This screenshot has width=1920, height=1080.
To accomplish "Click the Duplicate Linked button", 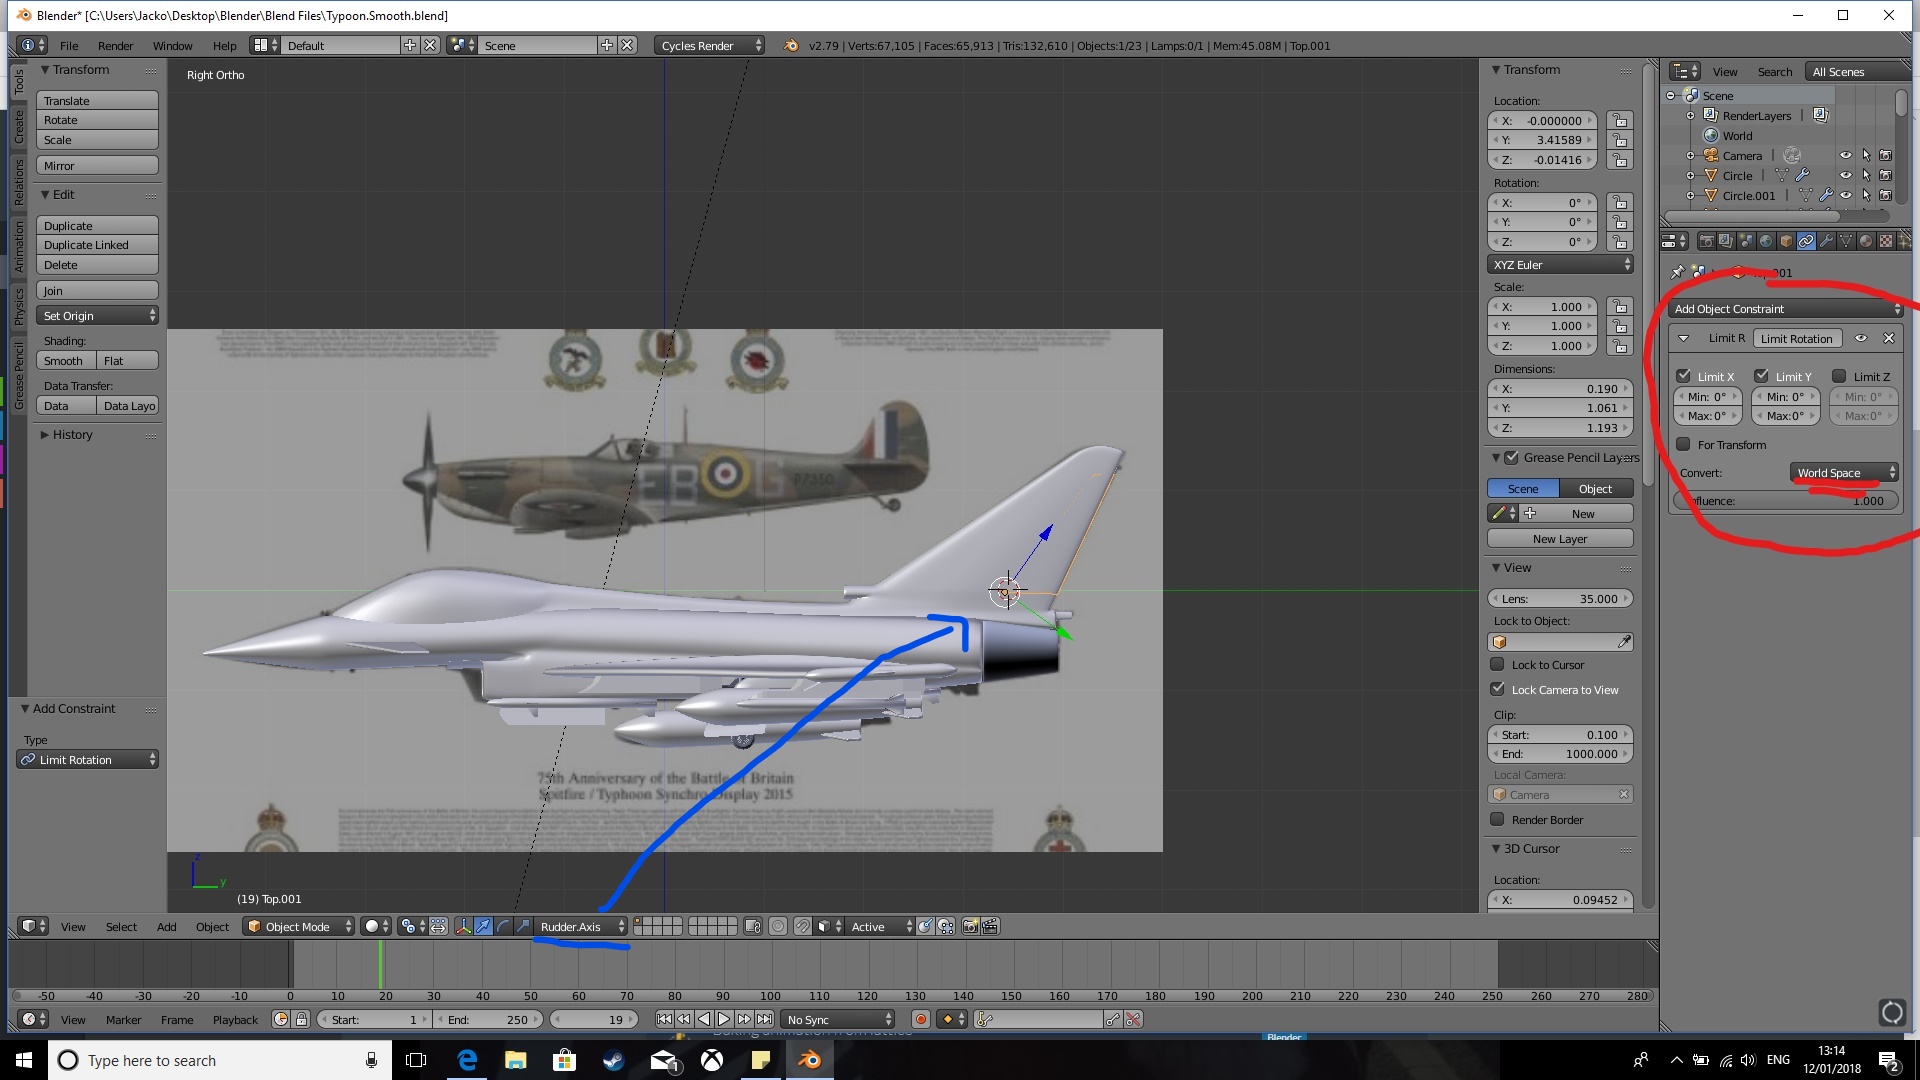I will [x=97, y=245].
